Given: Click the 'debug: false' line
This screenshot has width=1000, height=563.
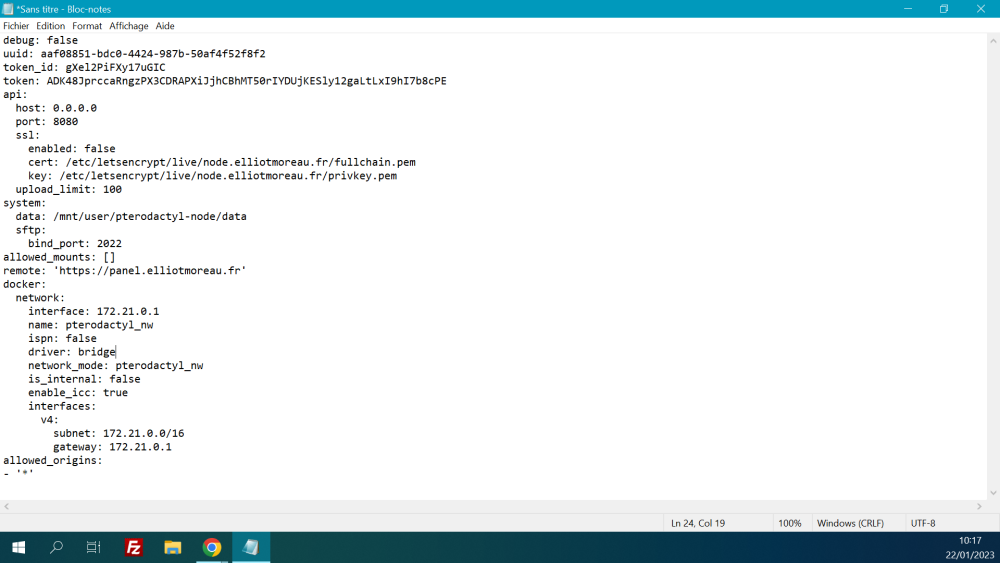Looking at the screenshot, I should [x=40, y=40].
